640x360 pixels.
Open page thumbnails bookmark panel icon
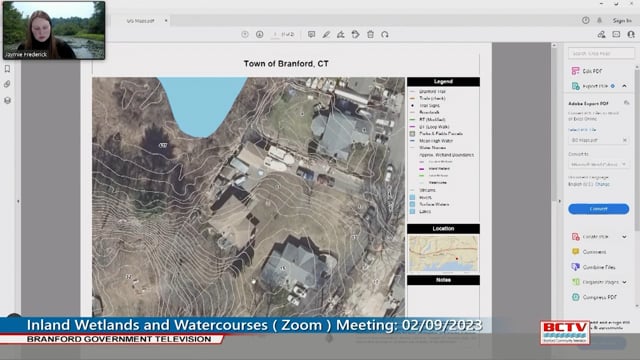[x=7, y=69]
